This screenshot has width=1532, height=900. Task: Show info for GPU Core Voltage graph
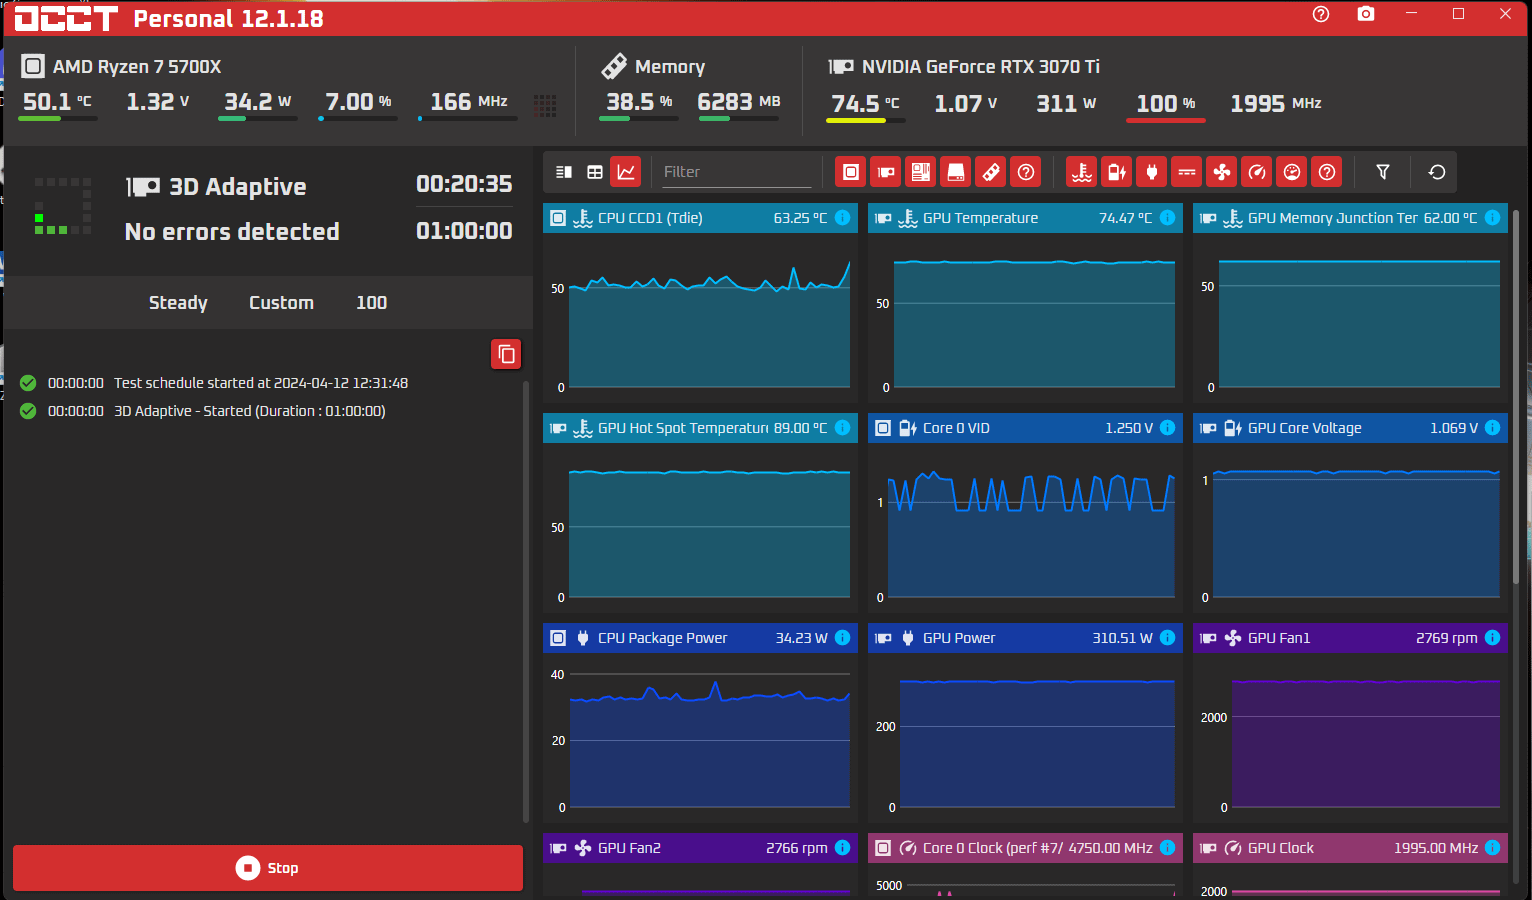click(x=1493, y=428)
